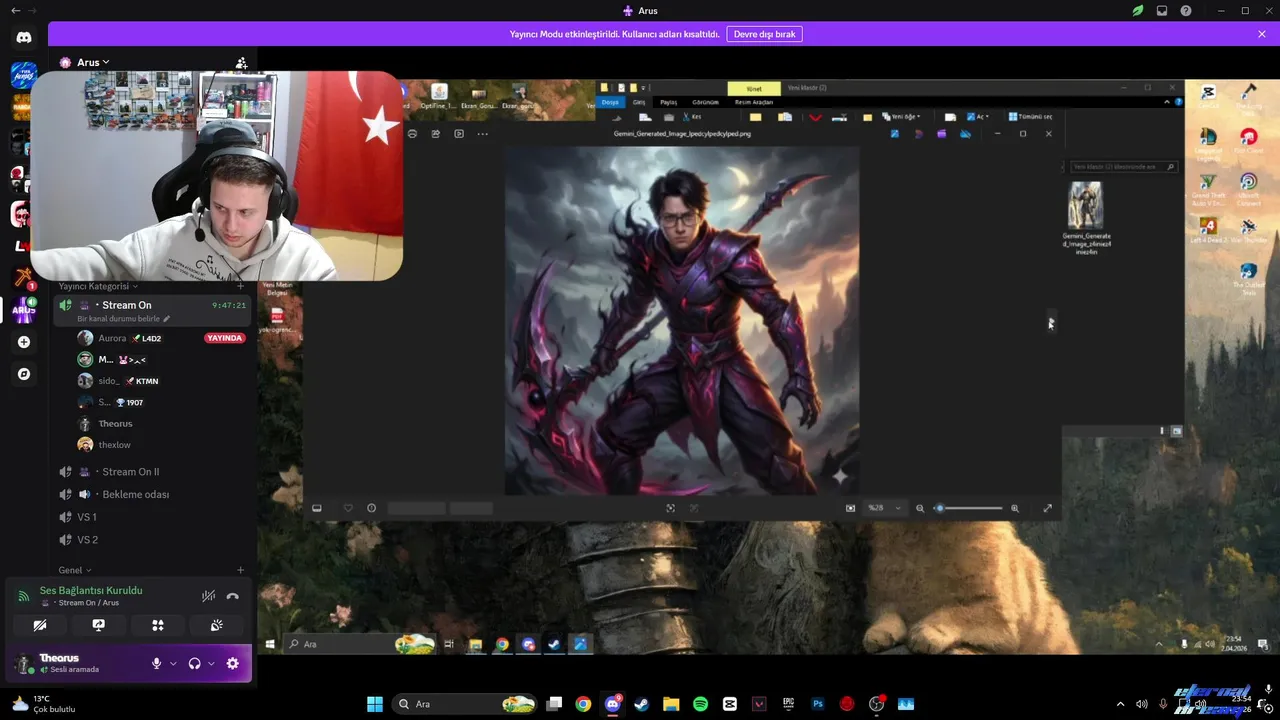Toggle camera on in voice panel
This screenshot has height=720, width=1280.
(40, 625)
